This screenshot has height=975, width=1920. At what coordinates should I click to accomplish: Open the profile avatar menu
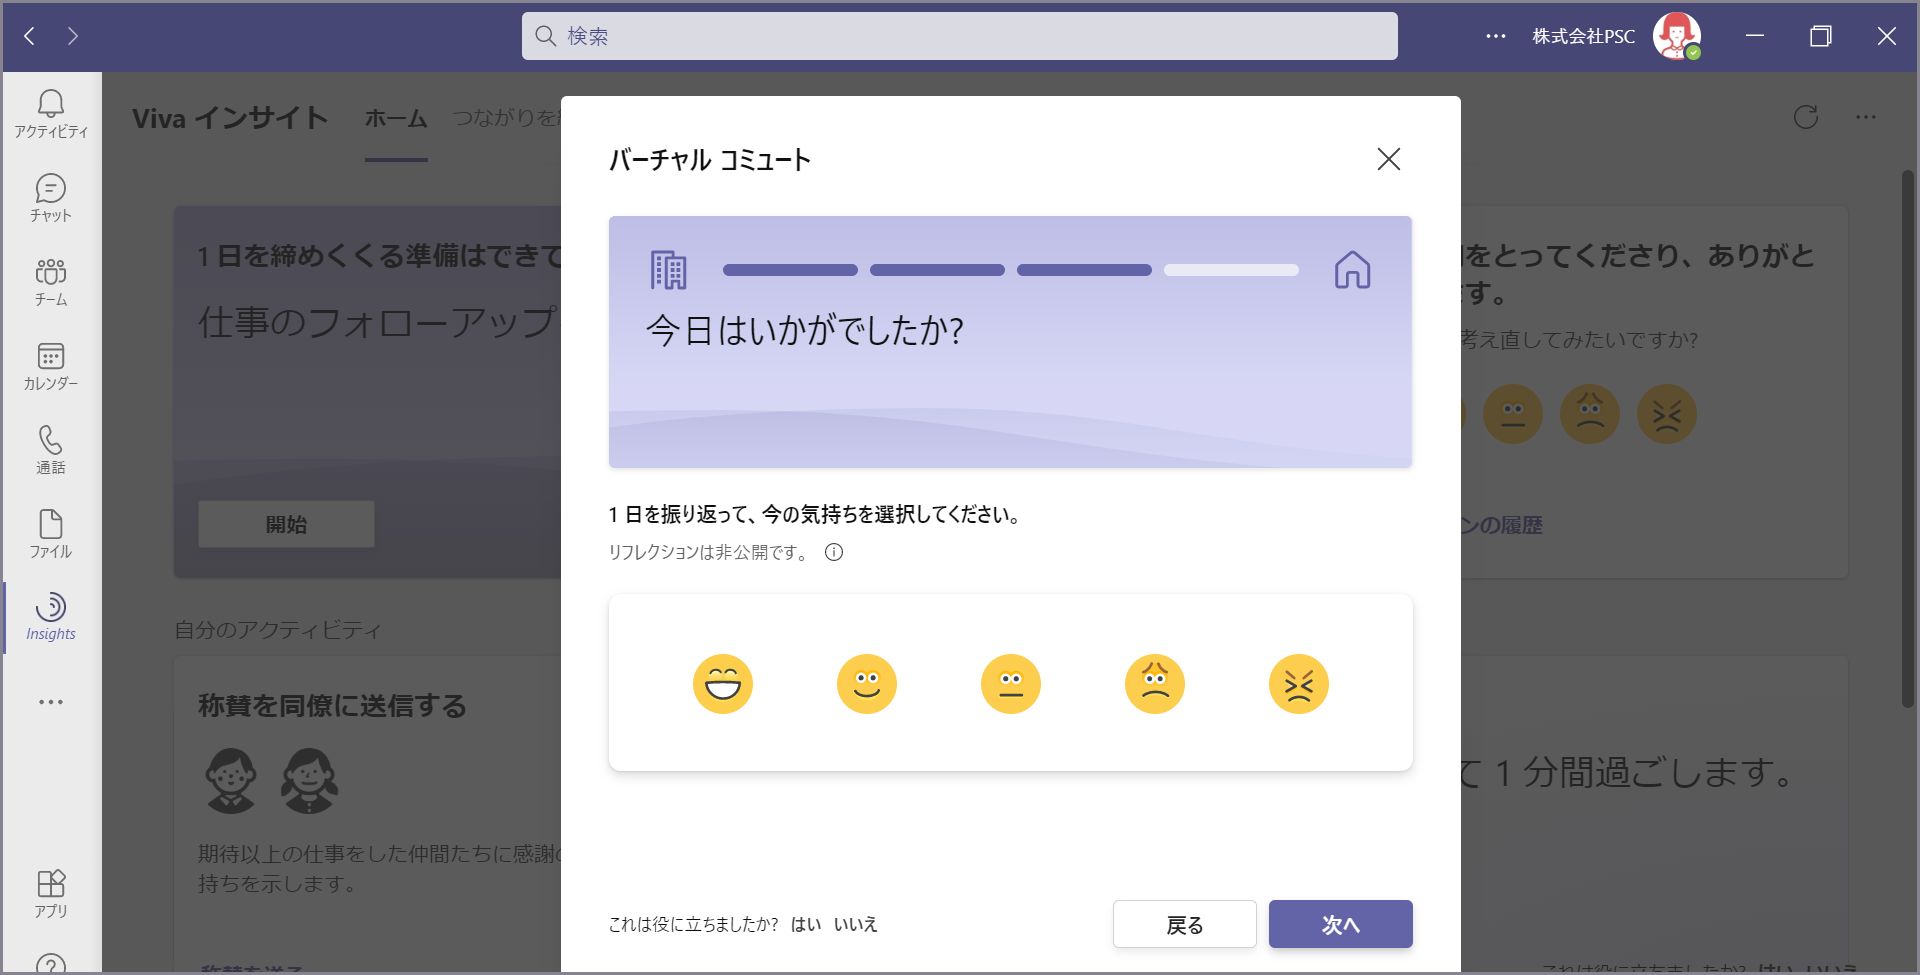(x=1676, y=36)
